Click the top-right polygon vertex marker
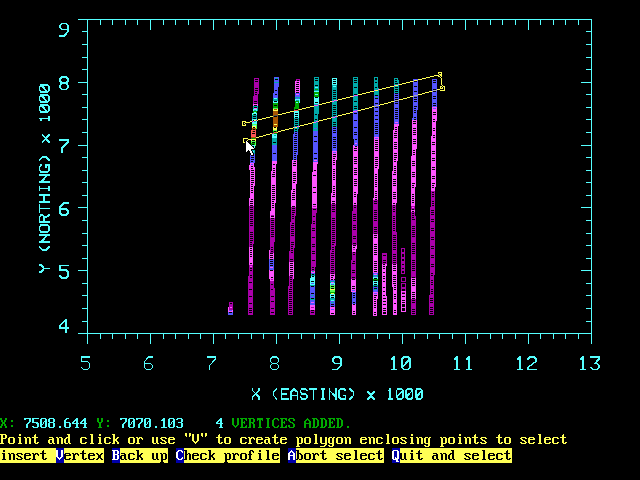This screenshot has width=640, height=480. coord(440,75)
